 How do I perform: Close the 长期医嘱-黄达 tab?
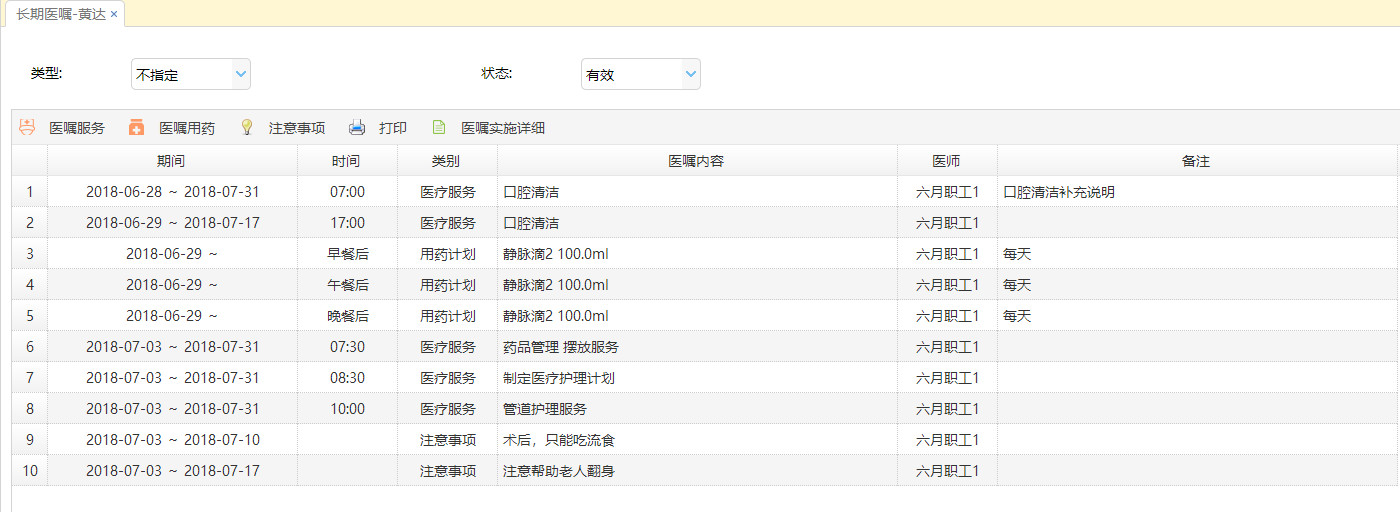(114, 14)
